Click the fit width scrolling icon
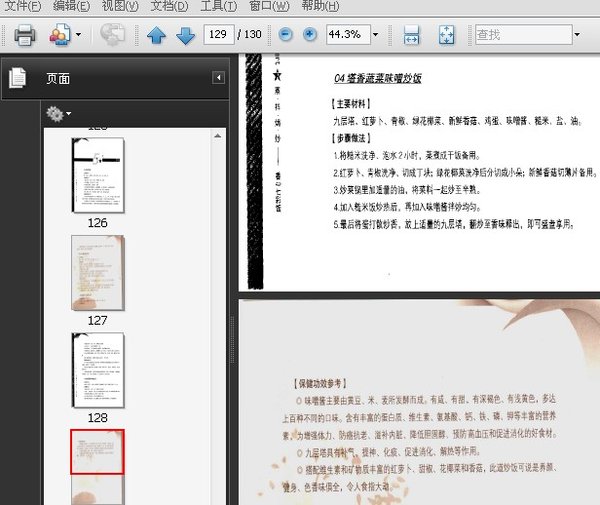The width and height of the screenshot is (600, 505). click(x=411, y=35)
